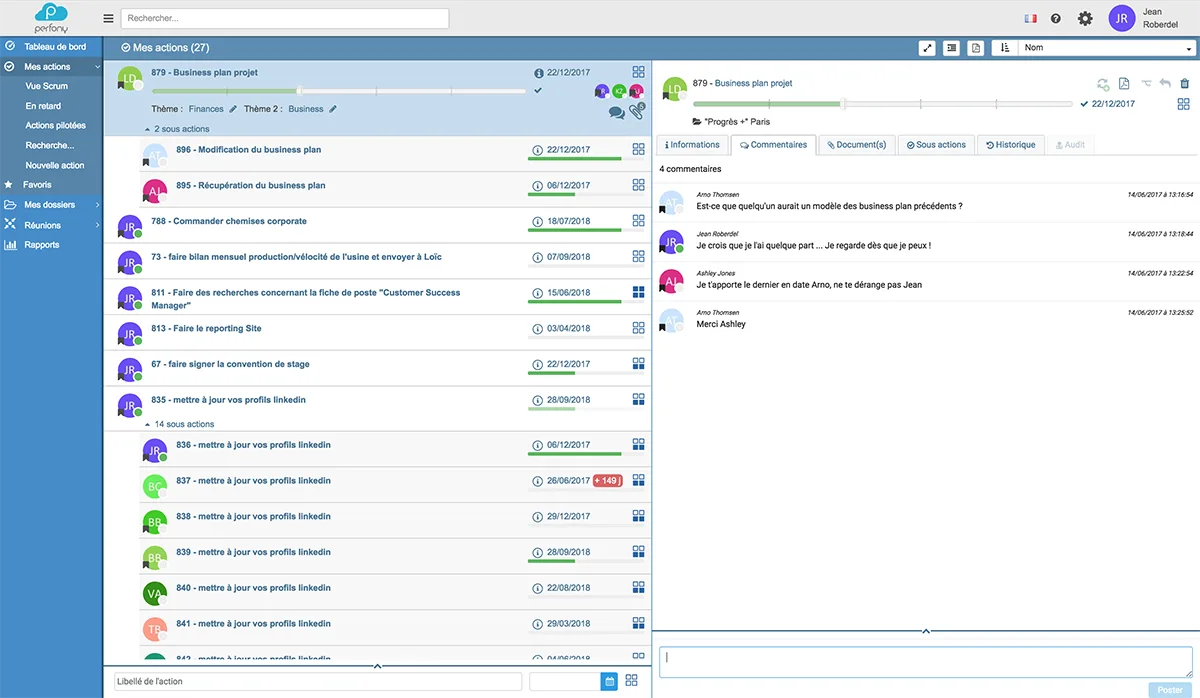Click the checkmark next to 22/12/2017 in detail panel
The image size is (1200, 698).
pyautogui.click(x=1084, y=103)
